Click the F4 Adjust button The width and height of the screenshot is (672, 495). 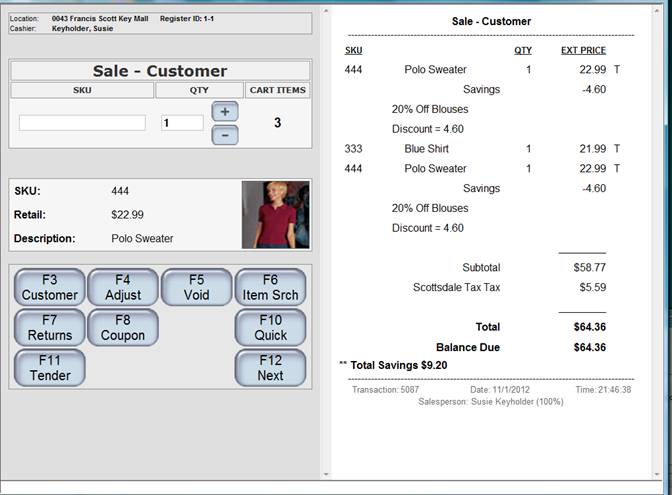pos(123,287)
